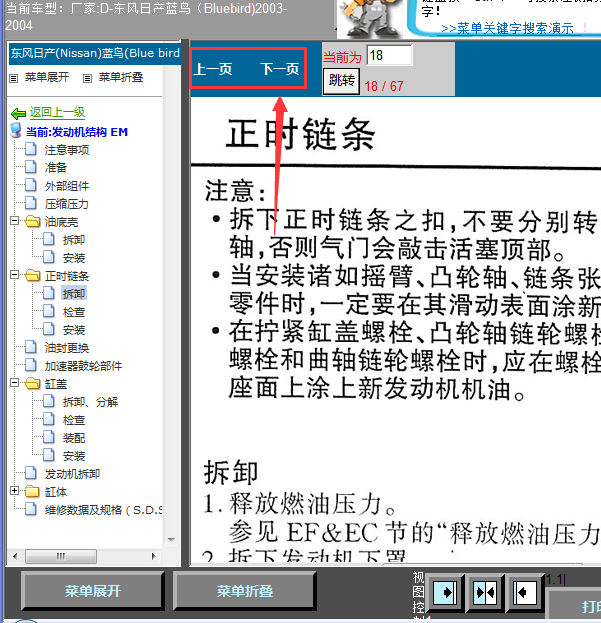The image size is (601, 623).
Task: Click tree panel horizontal scrollbar left arrow
Action: pyautogui.click(x=15, y=556)
